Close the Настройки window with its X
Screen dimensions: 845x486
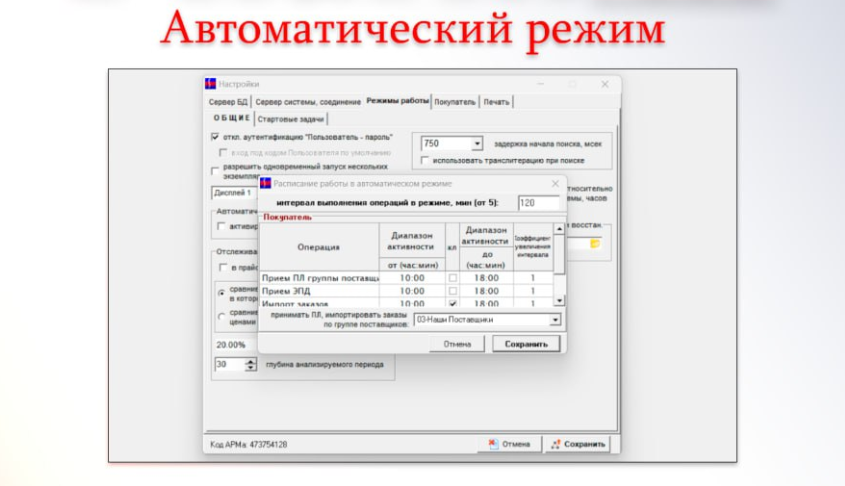[x=605, y=84]
